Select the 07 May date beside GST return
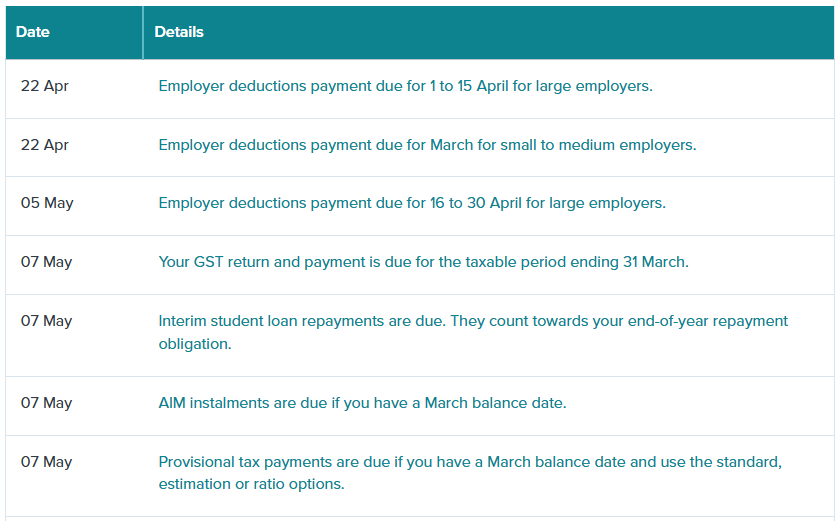Screen dimensions: 840x521 coord(47,262)
